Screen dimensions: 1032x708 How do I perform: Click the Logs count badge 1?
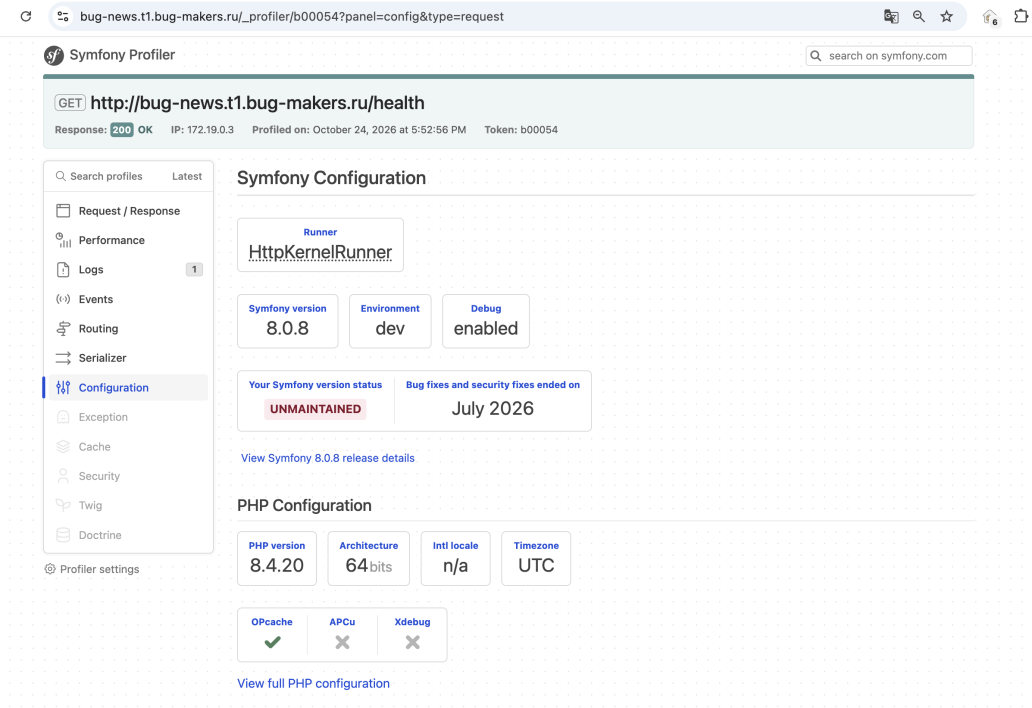194,269
